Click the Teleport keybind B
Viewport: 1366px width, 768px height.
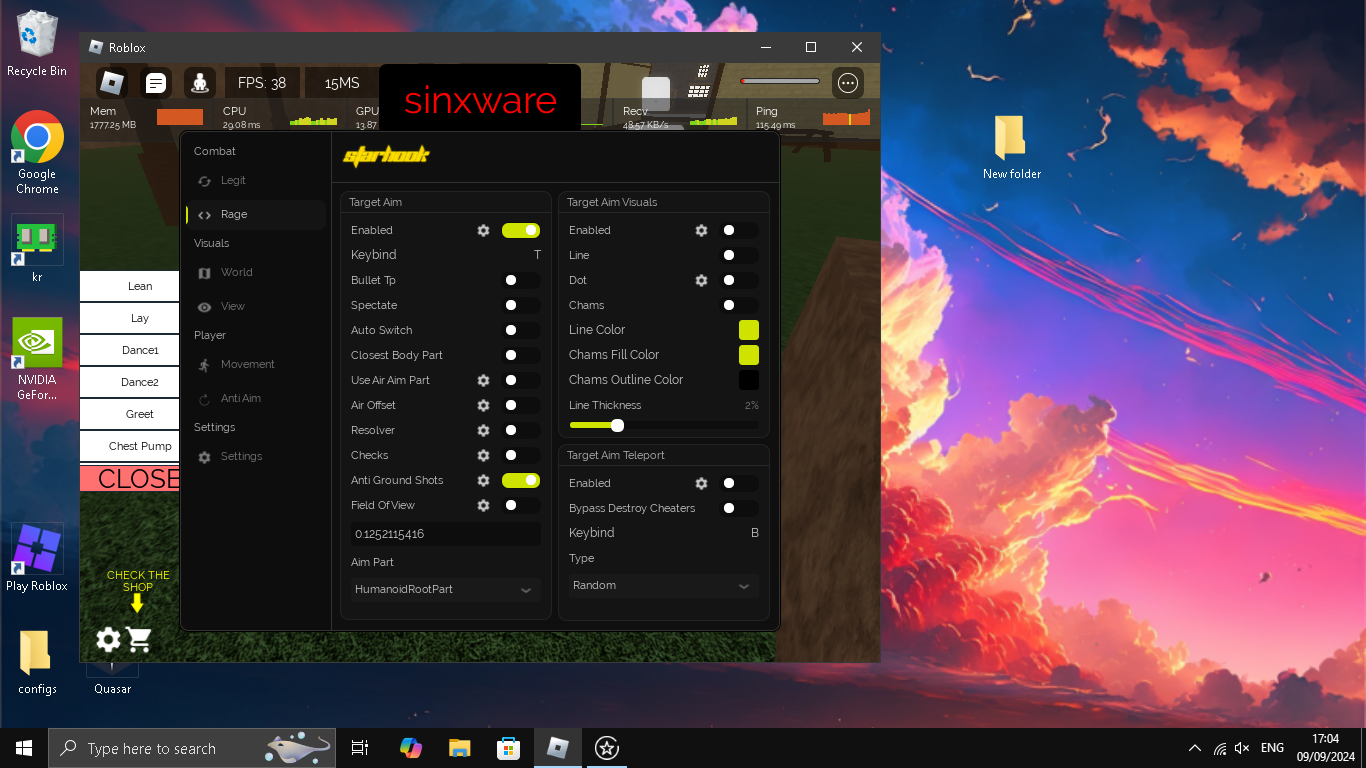coord(755,533)
